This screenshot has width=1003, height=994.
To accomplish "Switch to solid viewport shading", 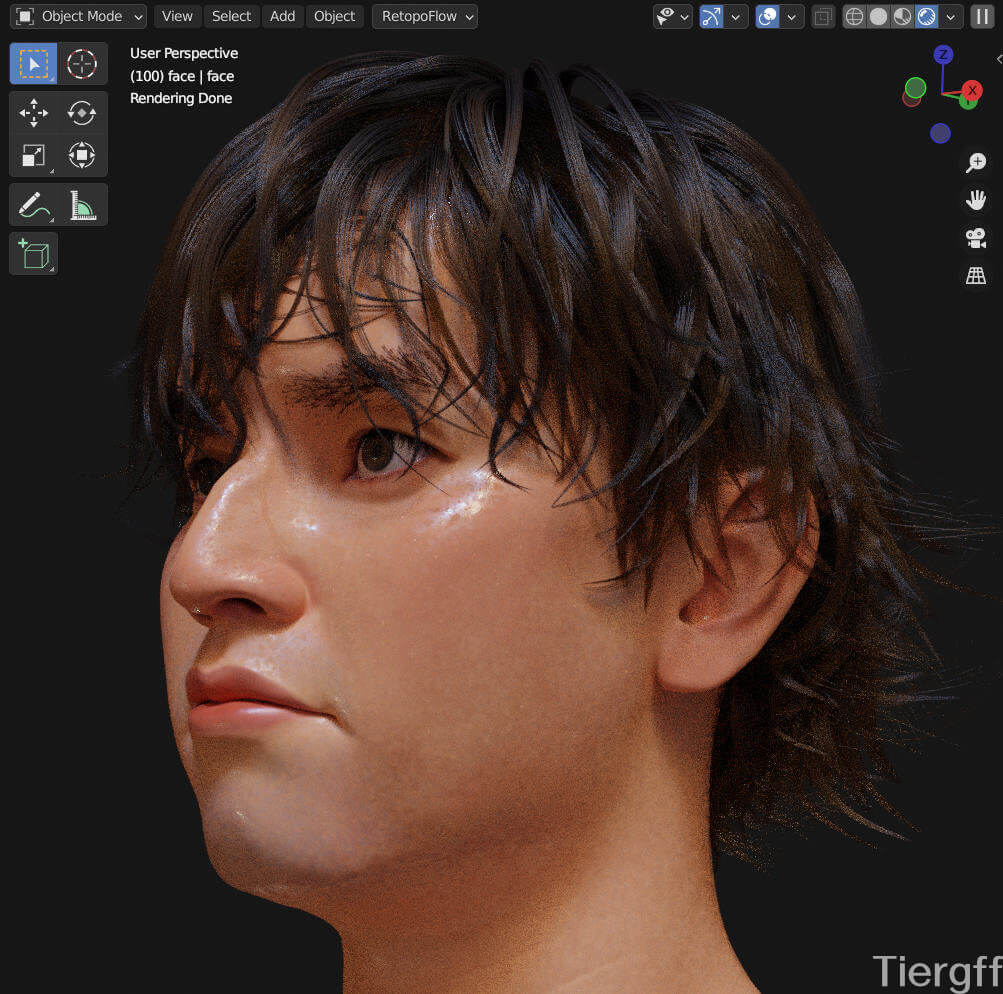I will click(x=878, y=17).
